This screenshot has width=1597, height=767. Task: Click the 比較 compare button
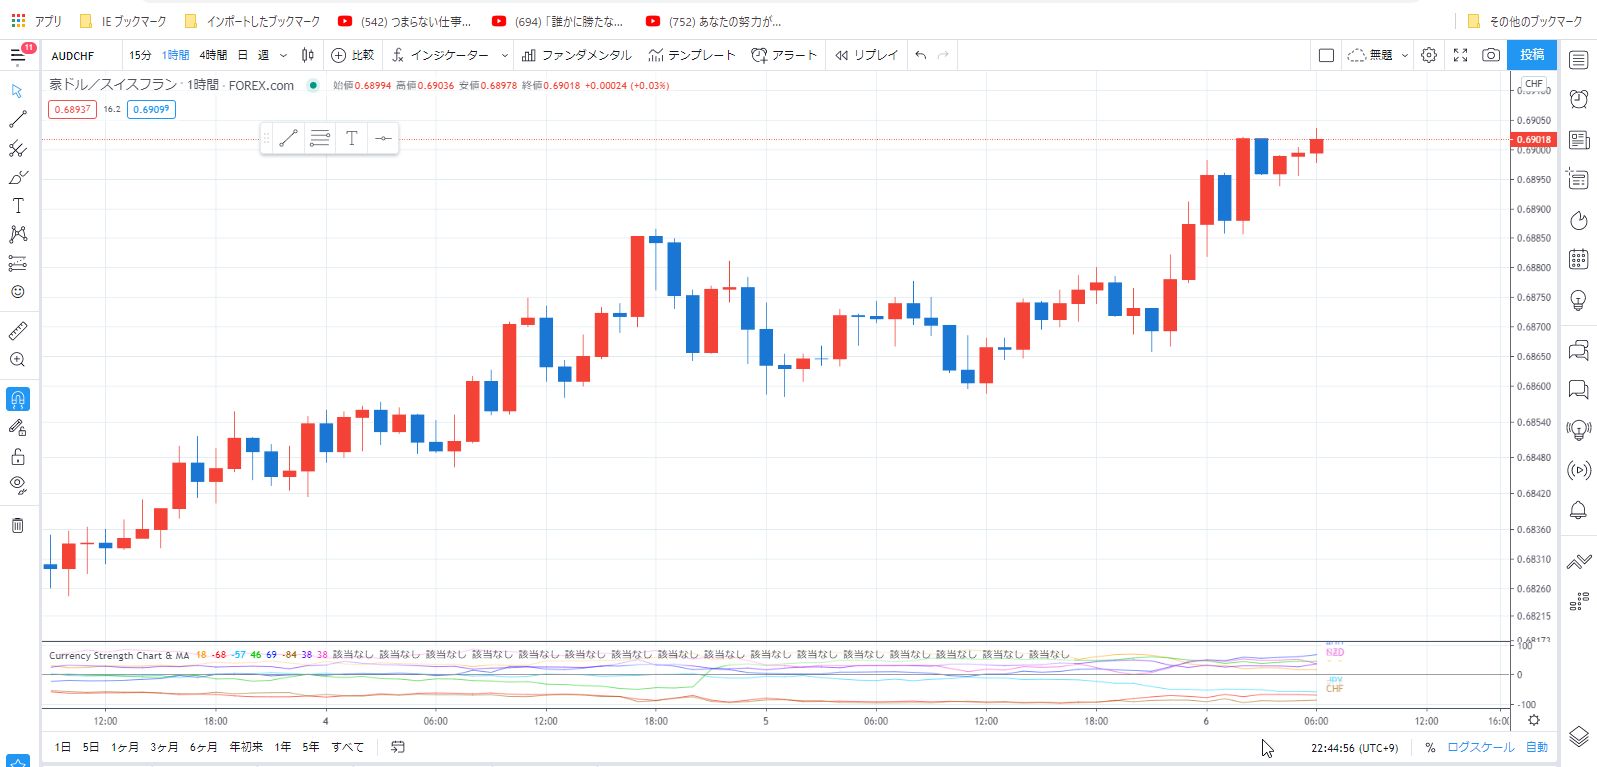click(352, 55)
